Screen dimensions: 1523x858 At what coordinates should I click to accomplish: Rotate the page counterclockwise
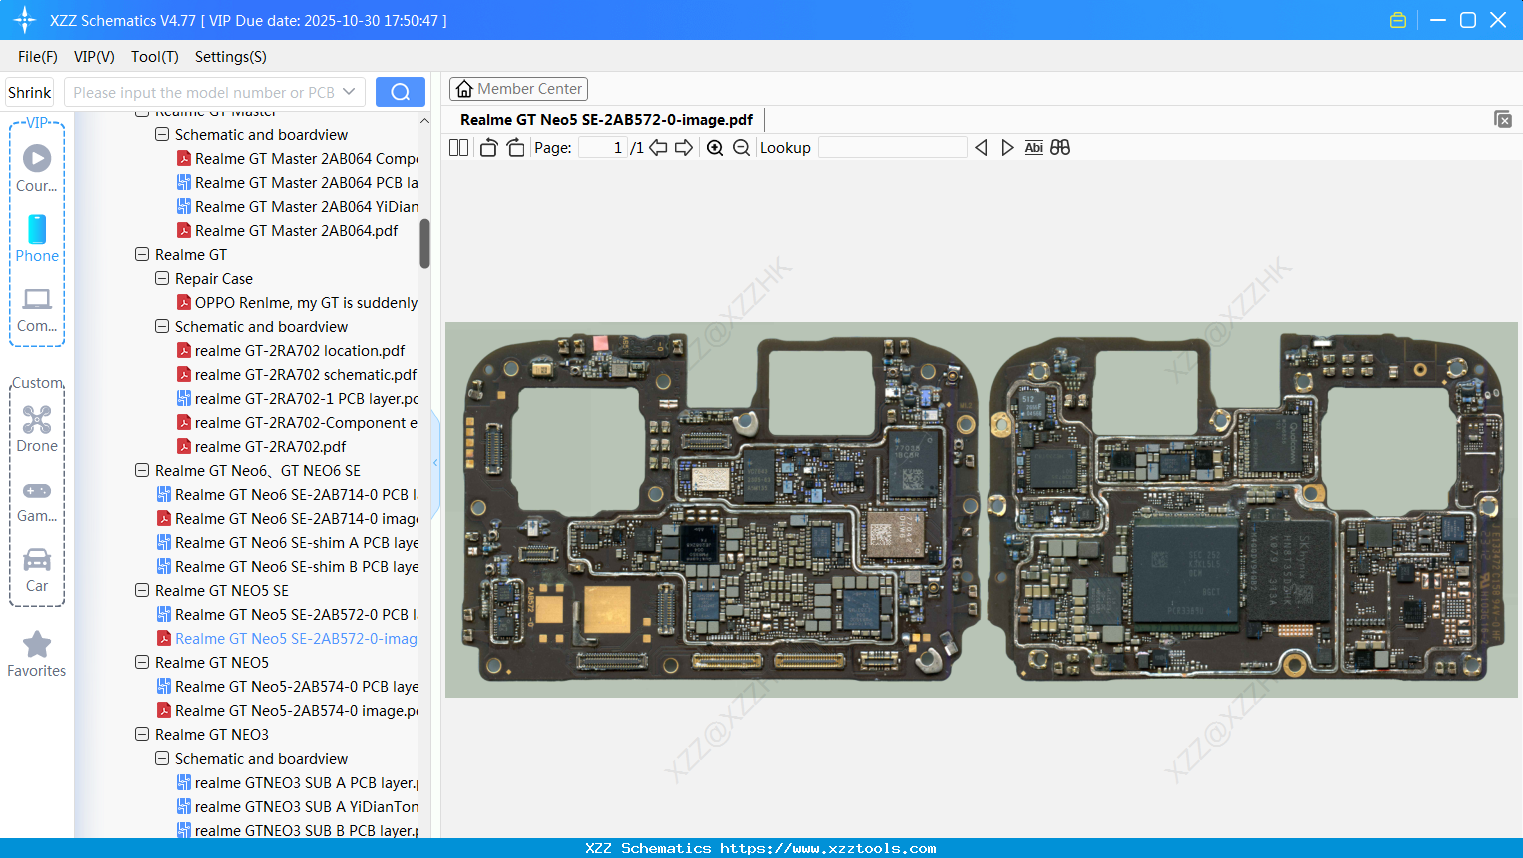488,148
